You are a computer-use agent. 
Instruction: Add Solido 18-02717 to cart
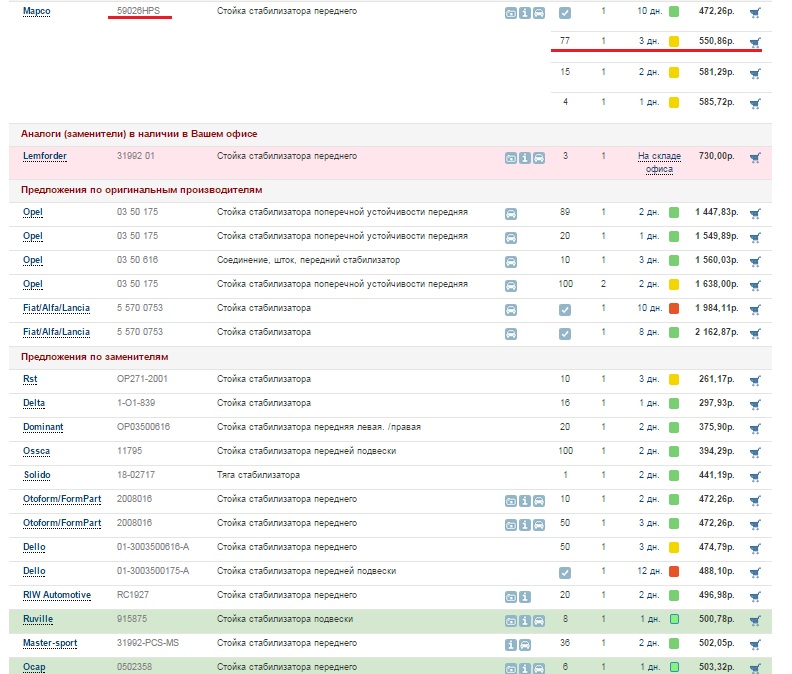[755, 476]
